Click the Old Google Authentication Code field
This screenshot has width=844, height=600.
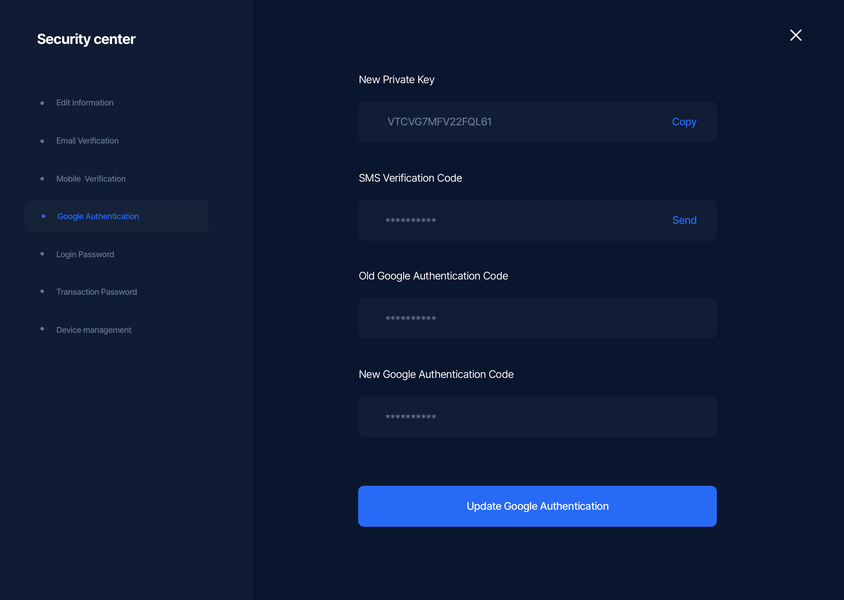(537, 318)
